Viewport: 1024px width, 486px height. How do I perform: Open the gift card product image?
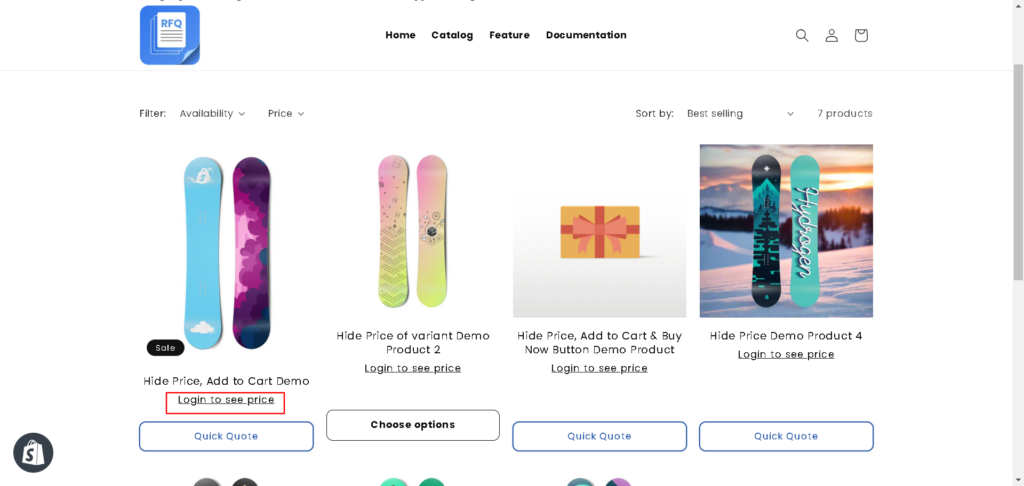click(x=599, y=231)
